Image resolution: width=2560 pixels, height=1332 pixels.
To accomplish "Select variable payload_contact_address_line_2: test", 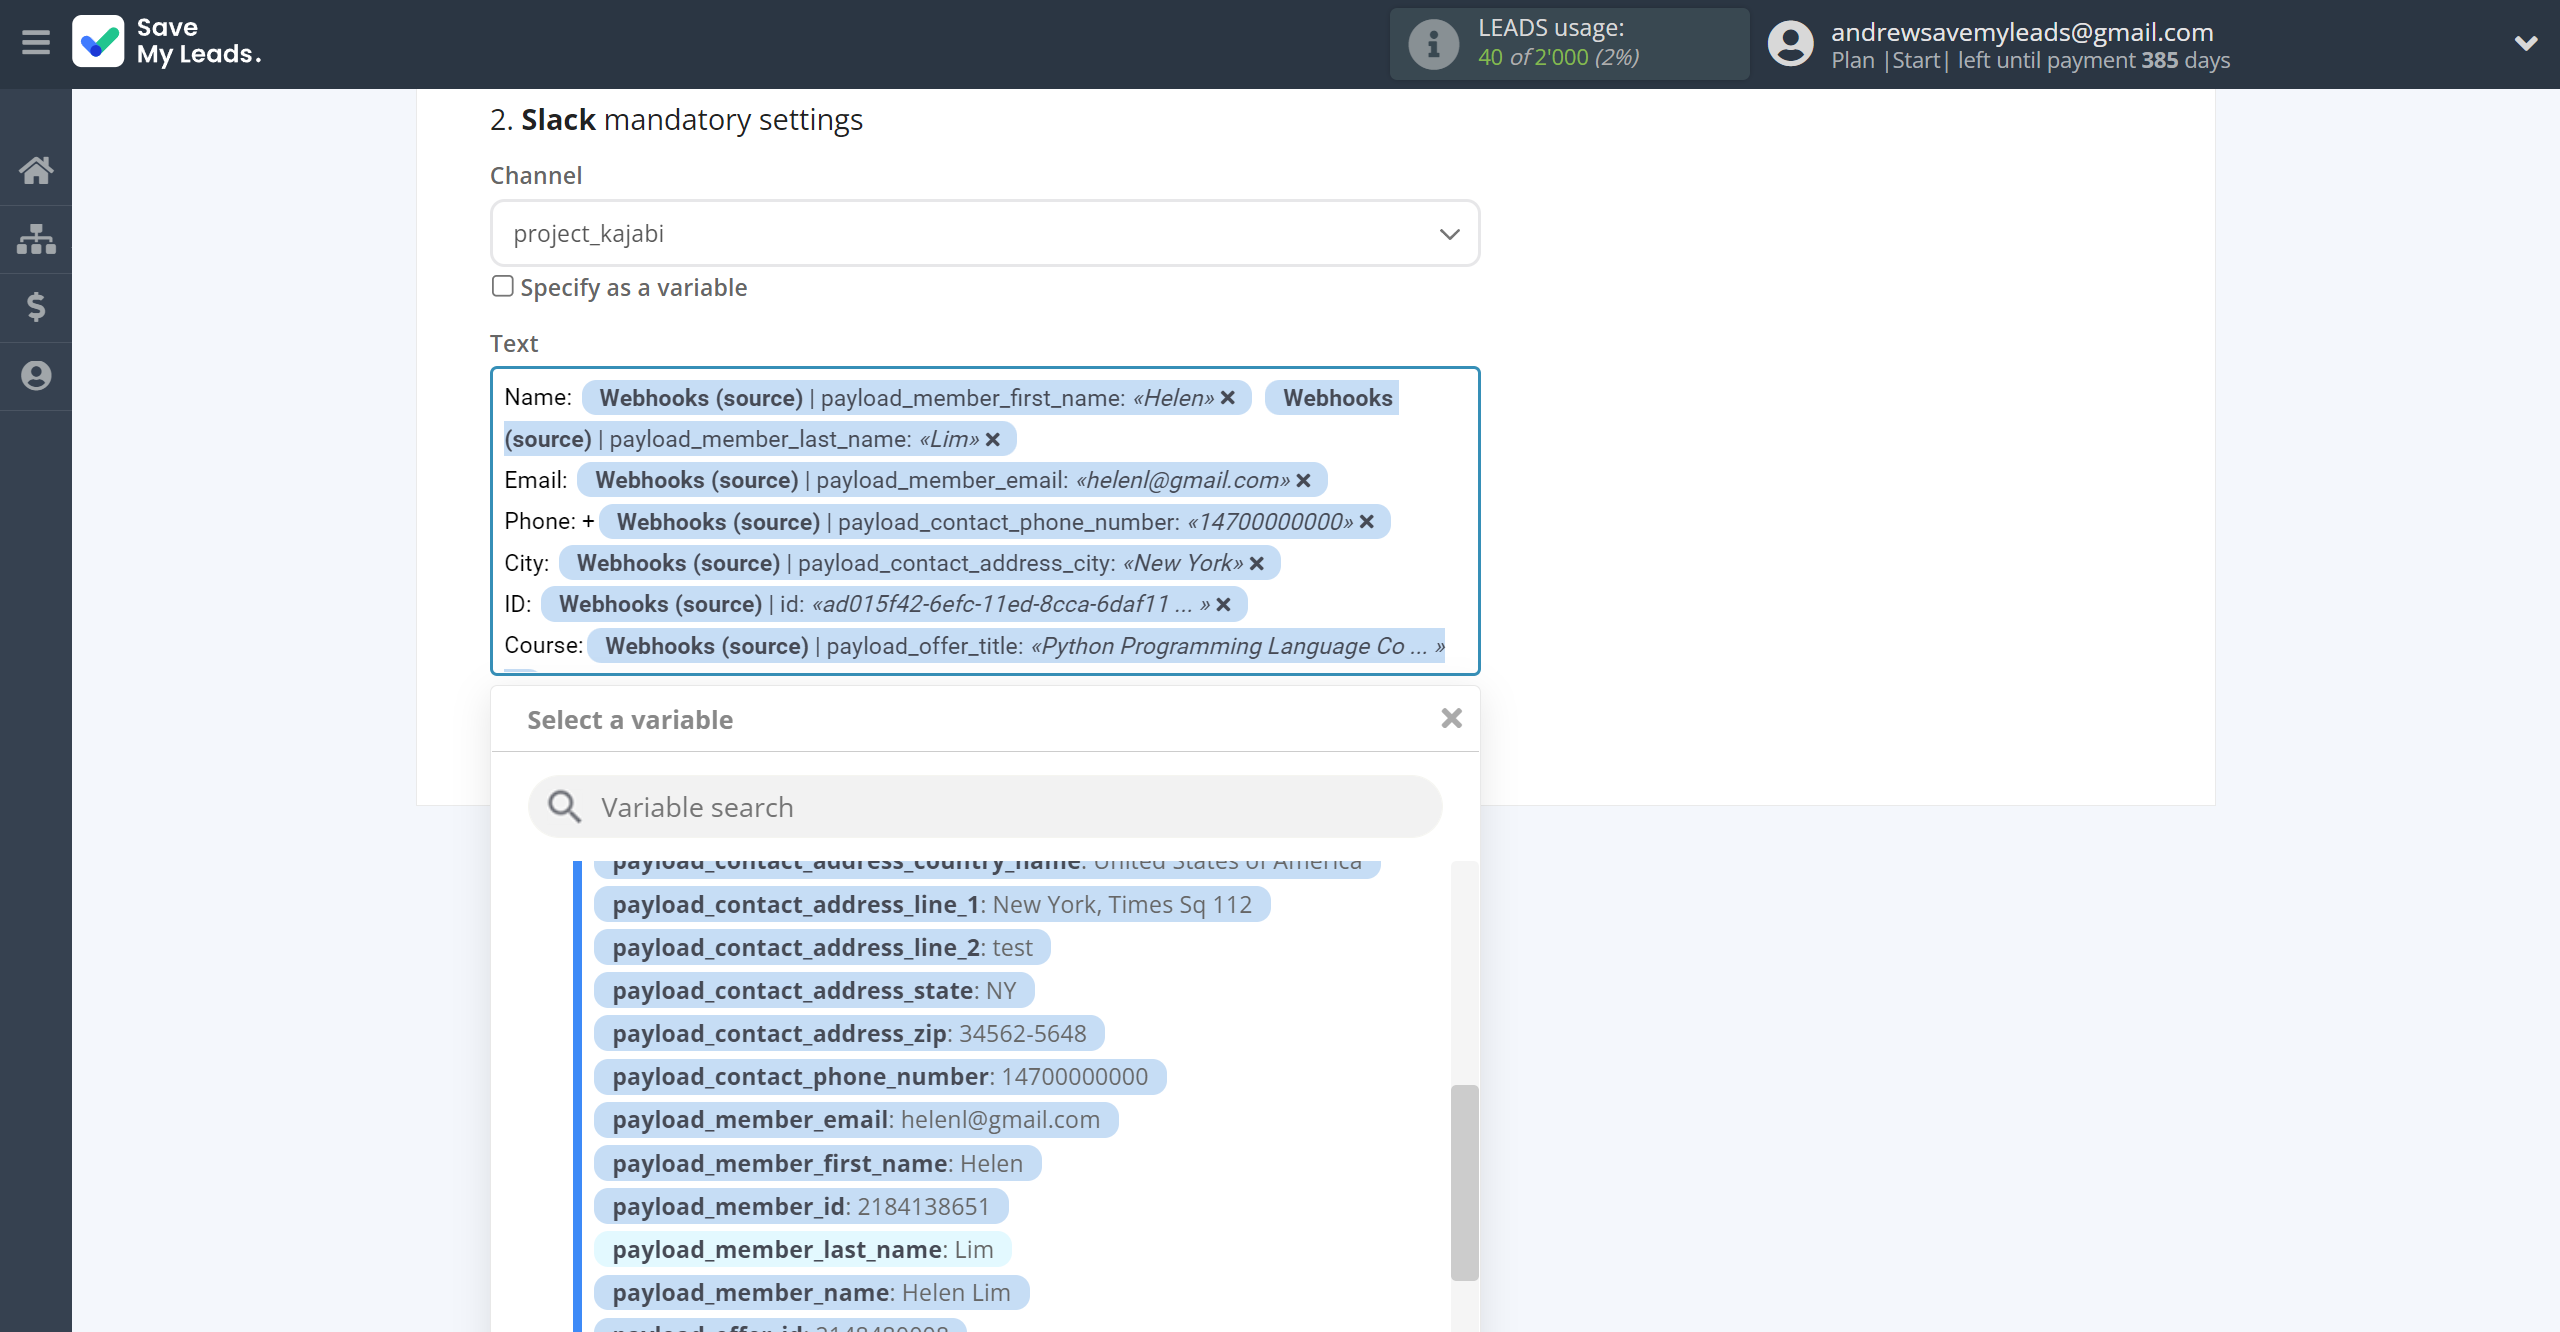I will (822, 947).
